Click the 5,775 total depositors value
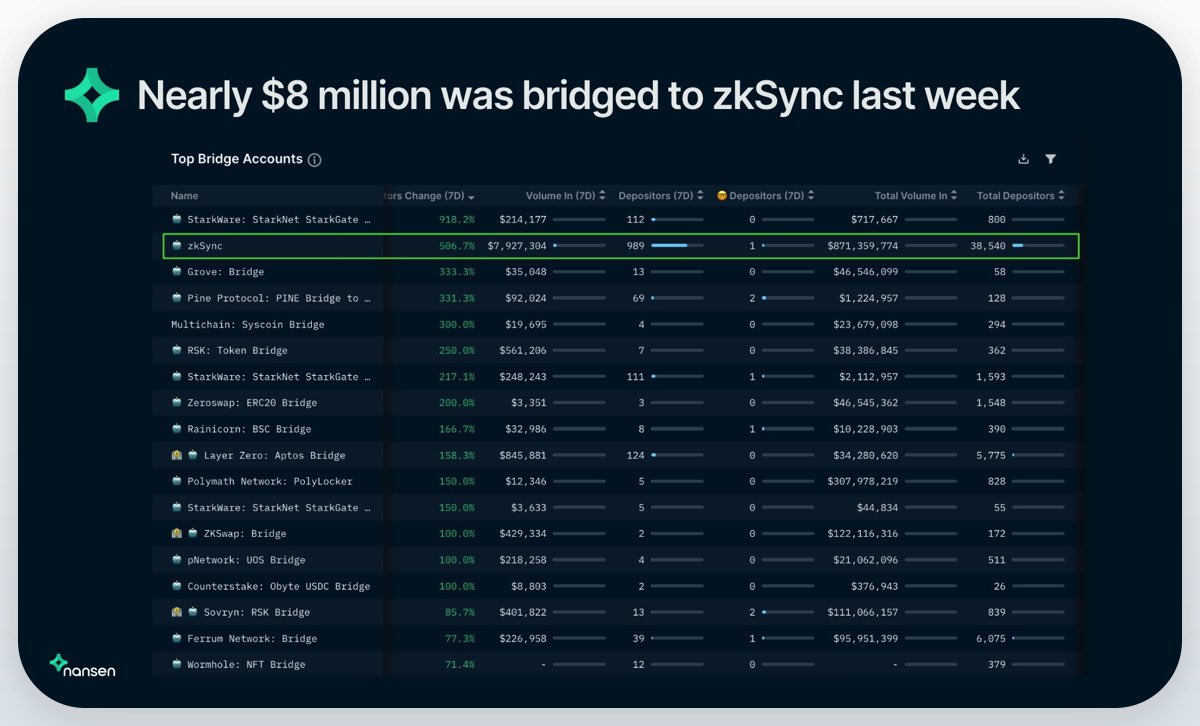The height and width of the screenshot is (726, 1200). (991, 455)
